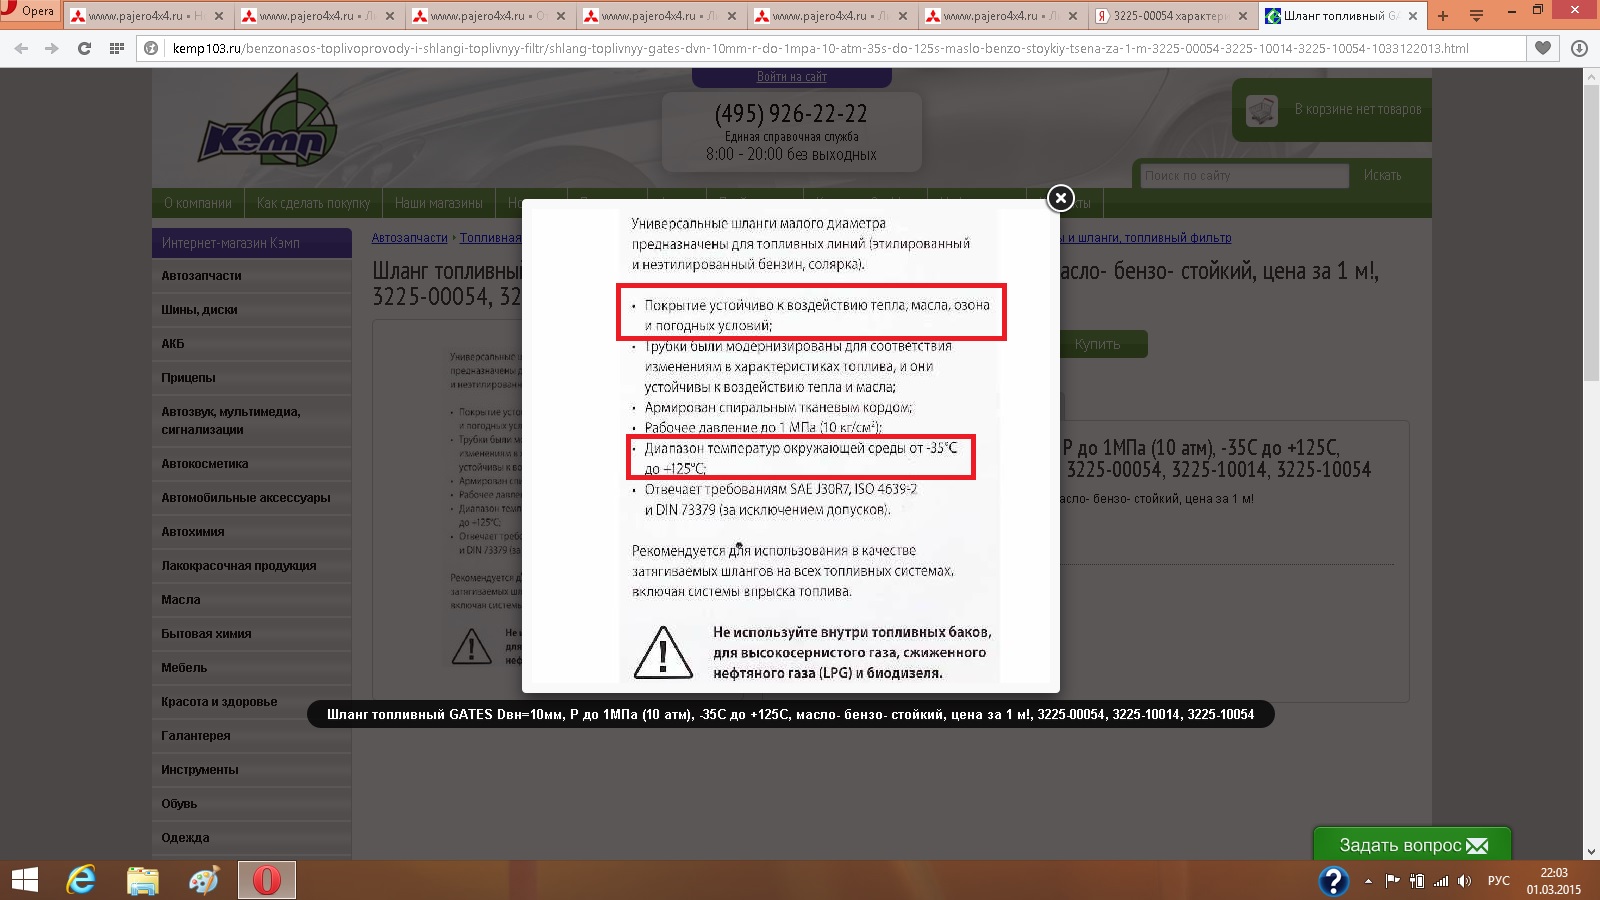Open the volume speaker icon
1600x900 pixels.
(x=1465, y=881)
